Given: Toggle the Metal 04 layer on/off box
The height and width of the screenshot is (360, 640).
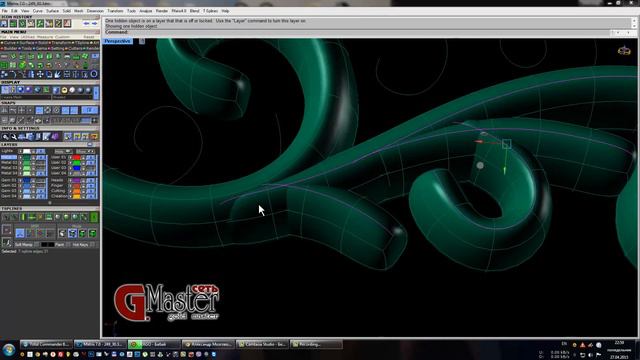Looking at the screenshot, I should tap(41, 173).
